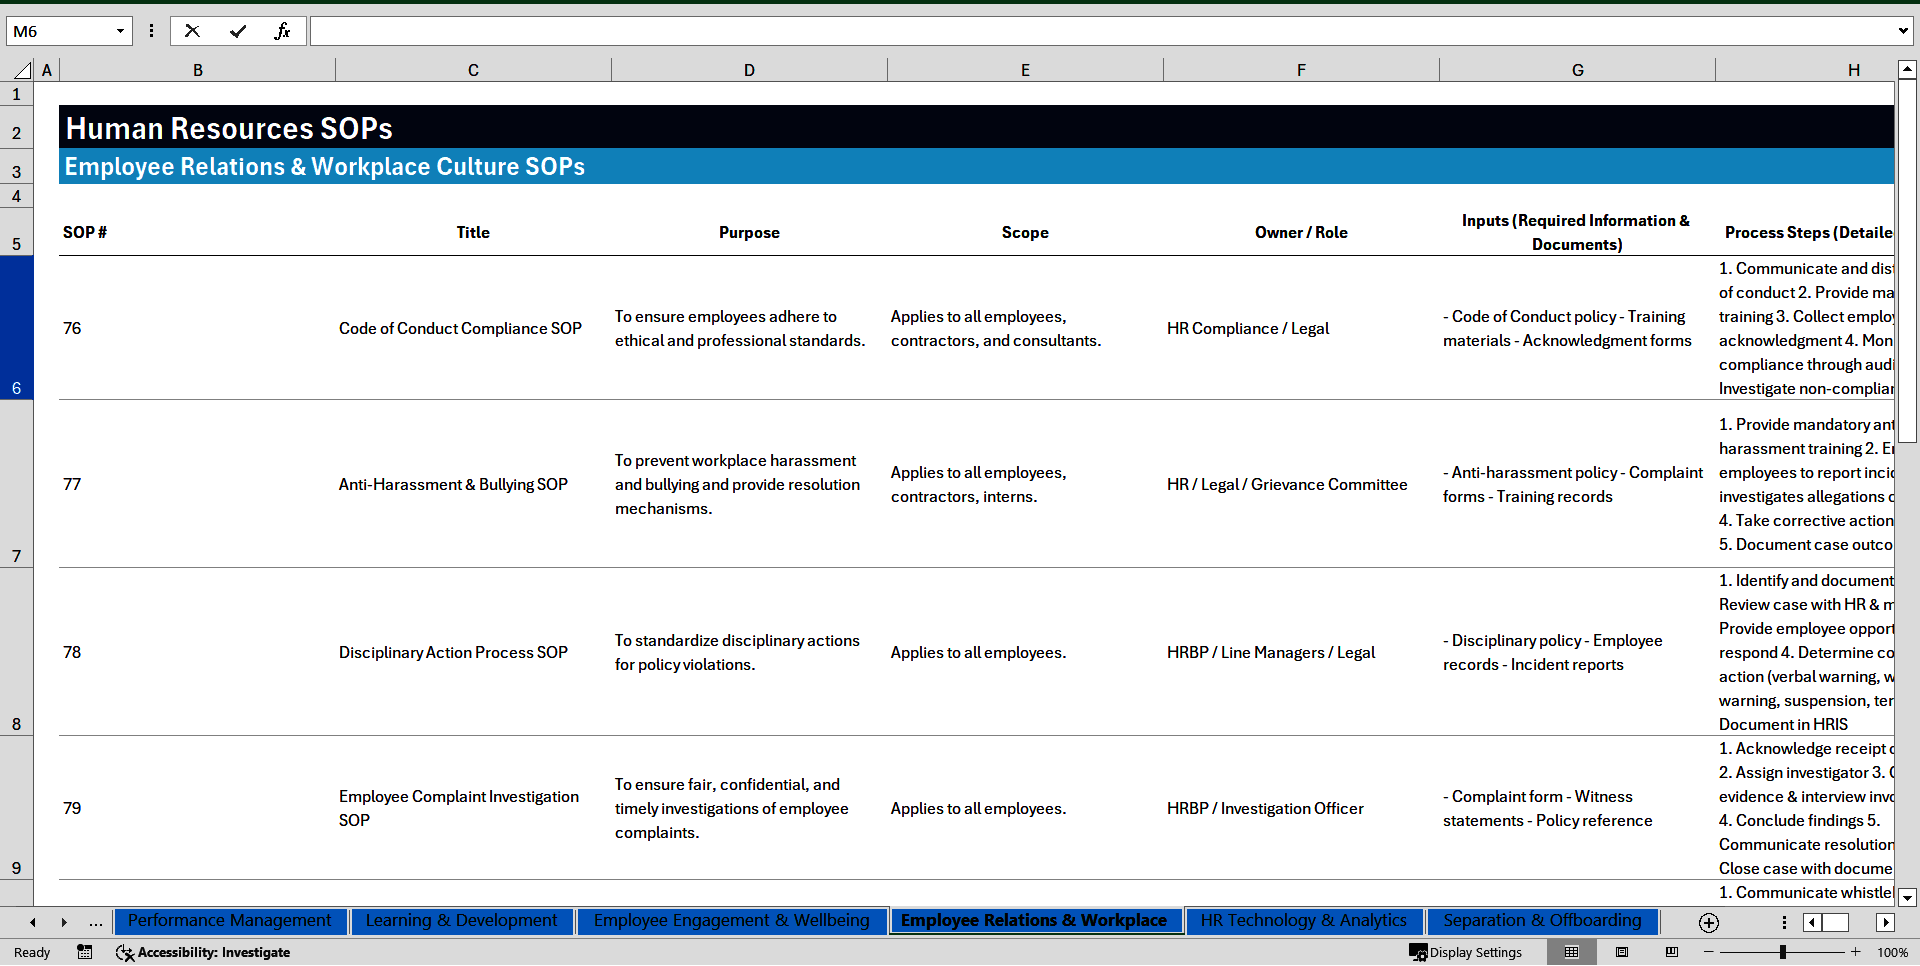Switch to Page Break Preview view
The image size is (1920, 966).
1672,952
